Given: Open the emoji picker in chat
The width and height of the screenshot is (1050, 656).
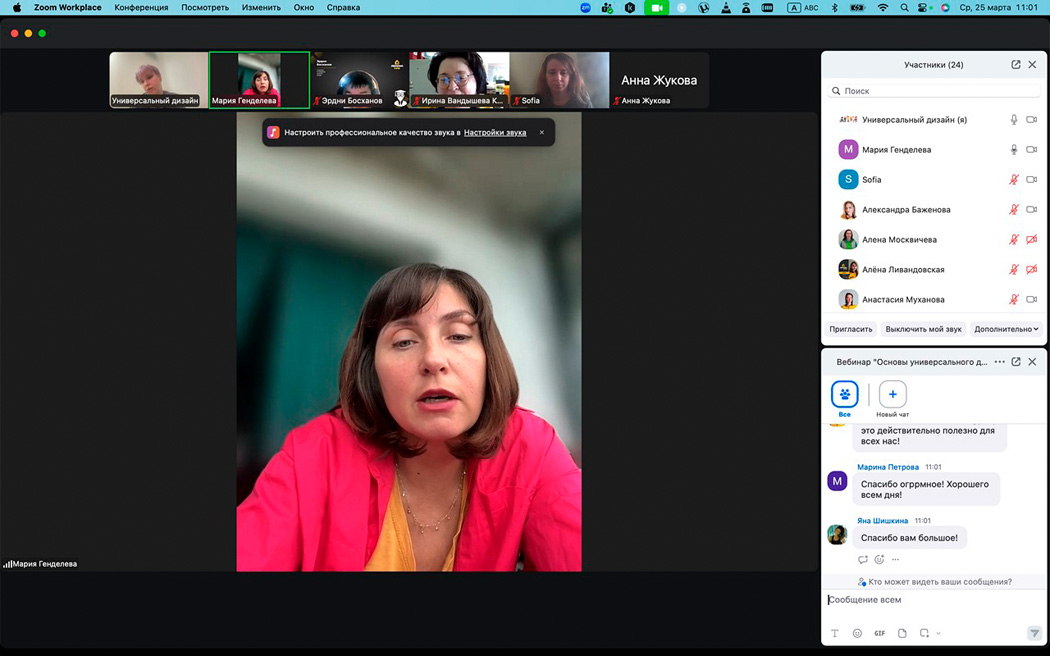Looking at the screenshot, I should (x=857, y=633).
